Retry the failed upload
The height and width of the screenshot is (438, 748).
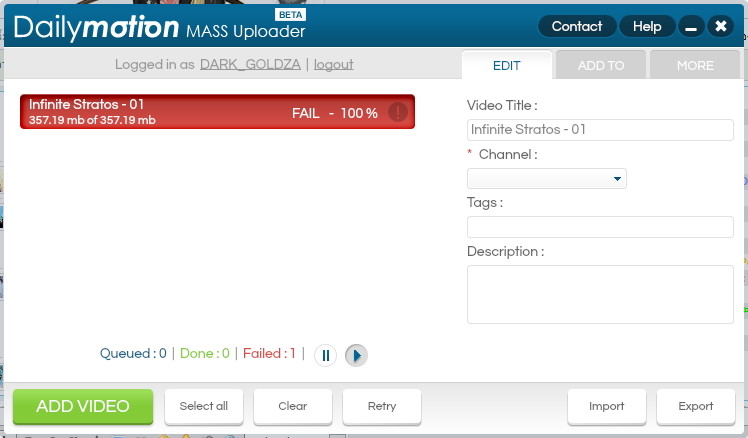[382, 406]
